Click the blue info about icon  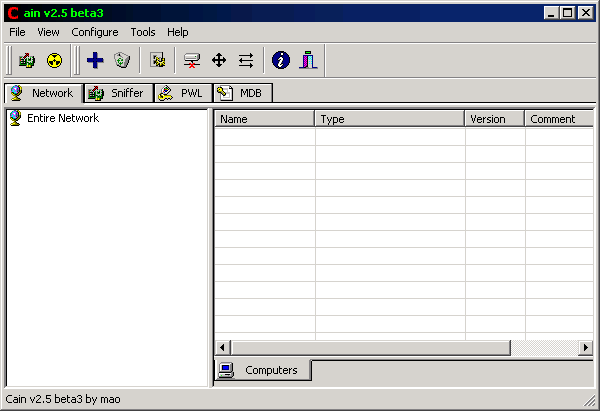tap(281, 61)
